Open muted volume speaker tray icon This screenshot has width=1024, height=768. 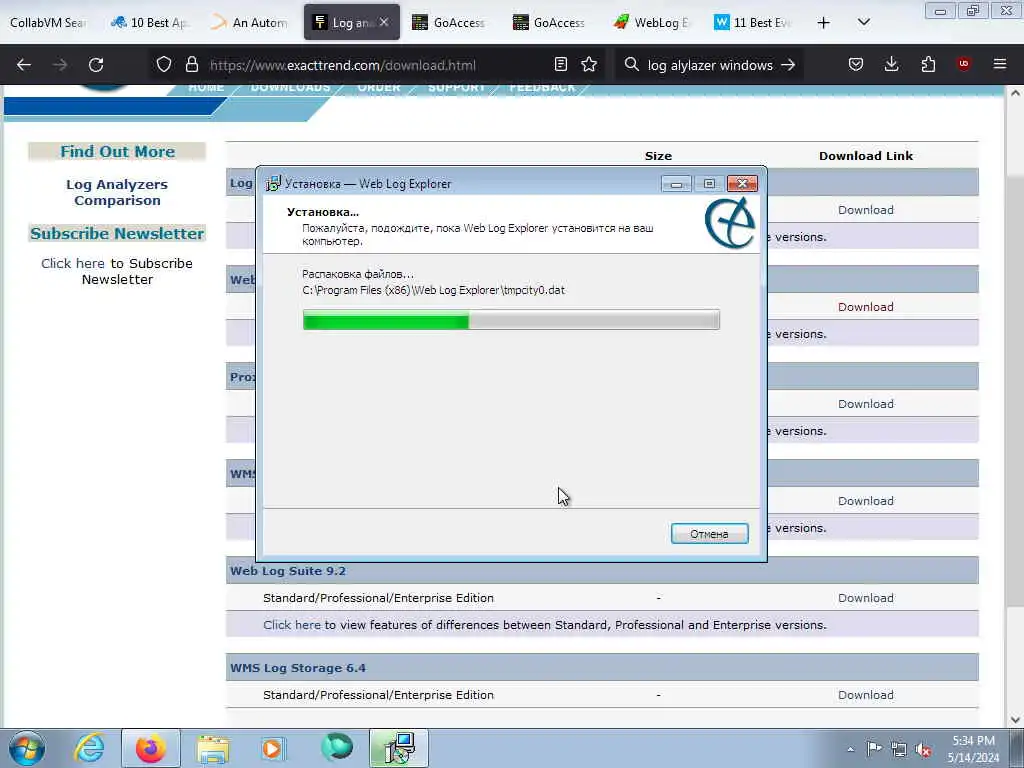click(923, 750)
